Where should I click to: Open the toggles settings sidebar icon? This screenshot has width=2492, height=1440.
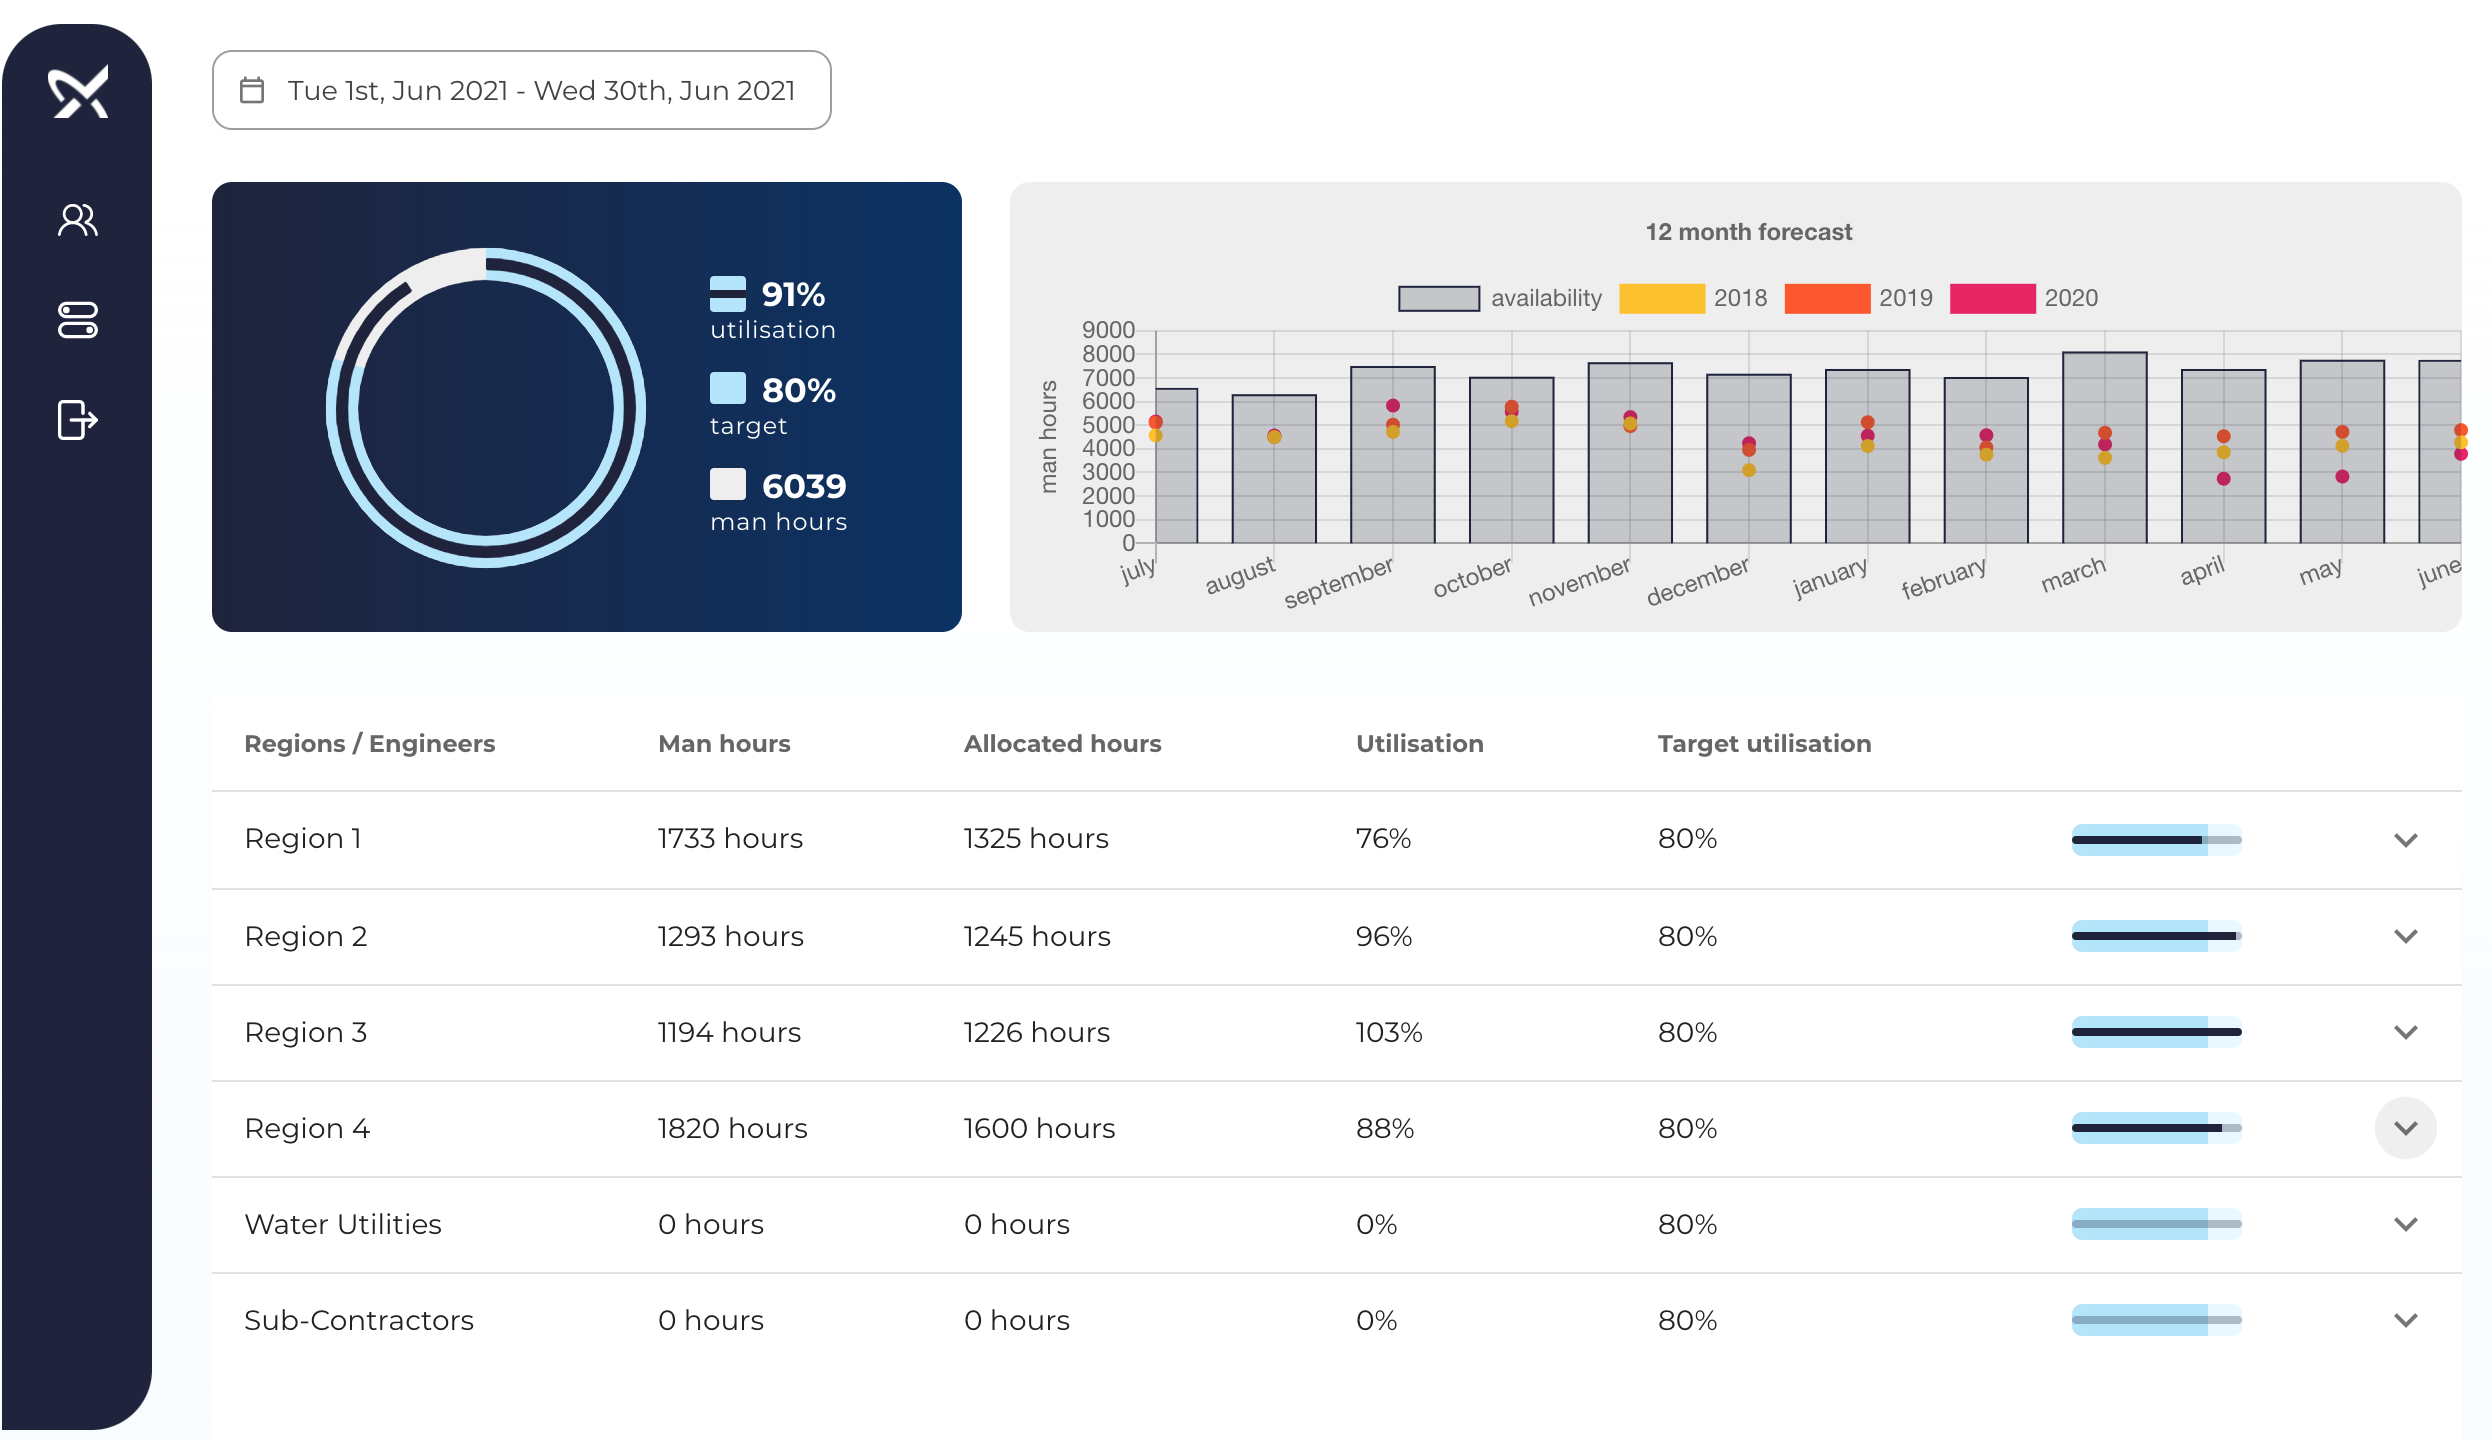tap(78, 320)
